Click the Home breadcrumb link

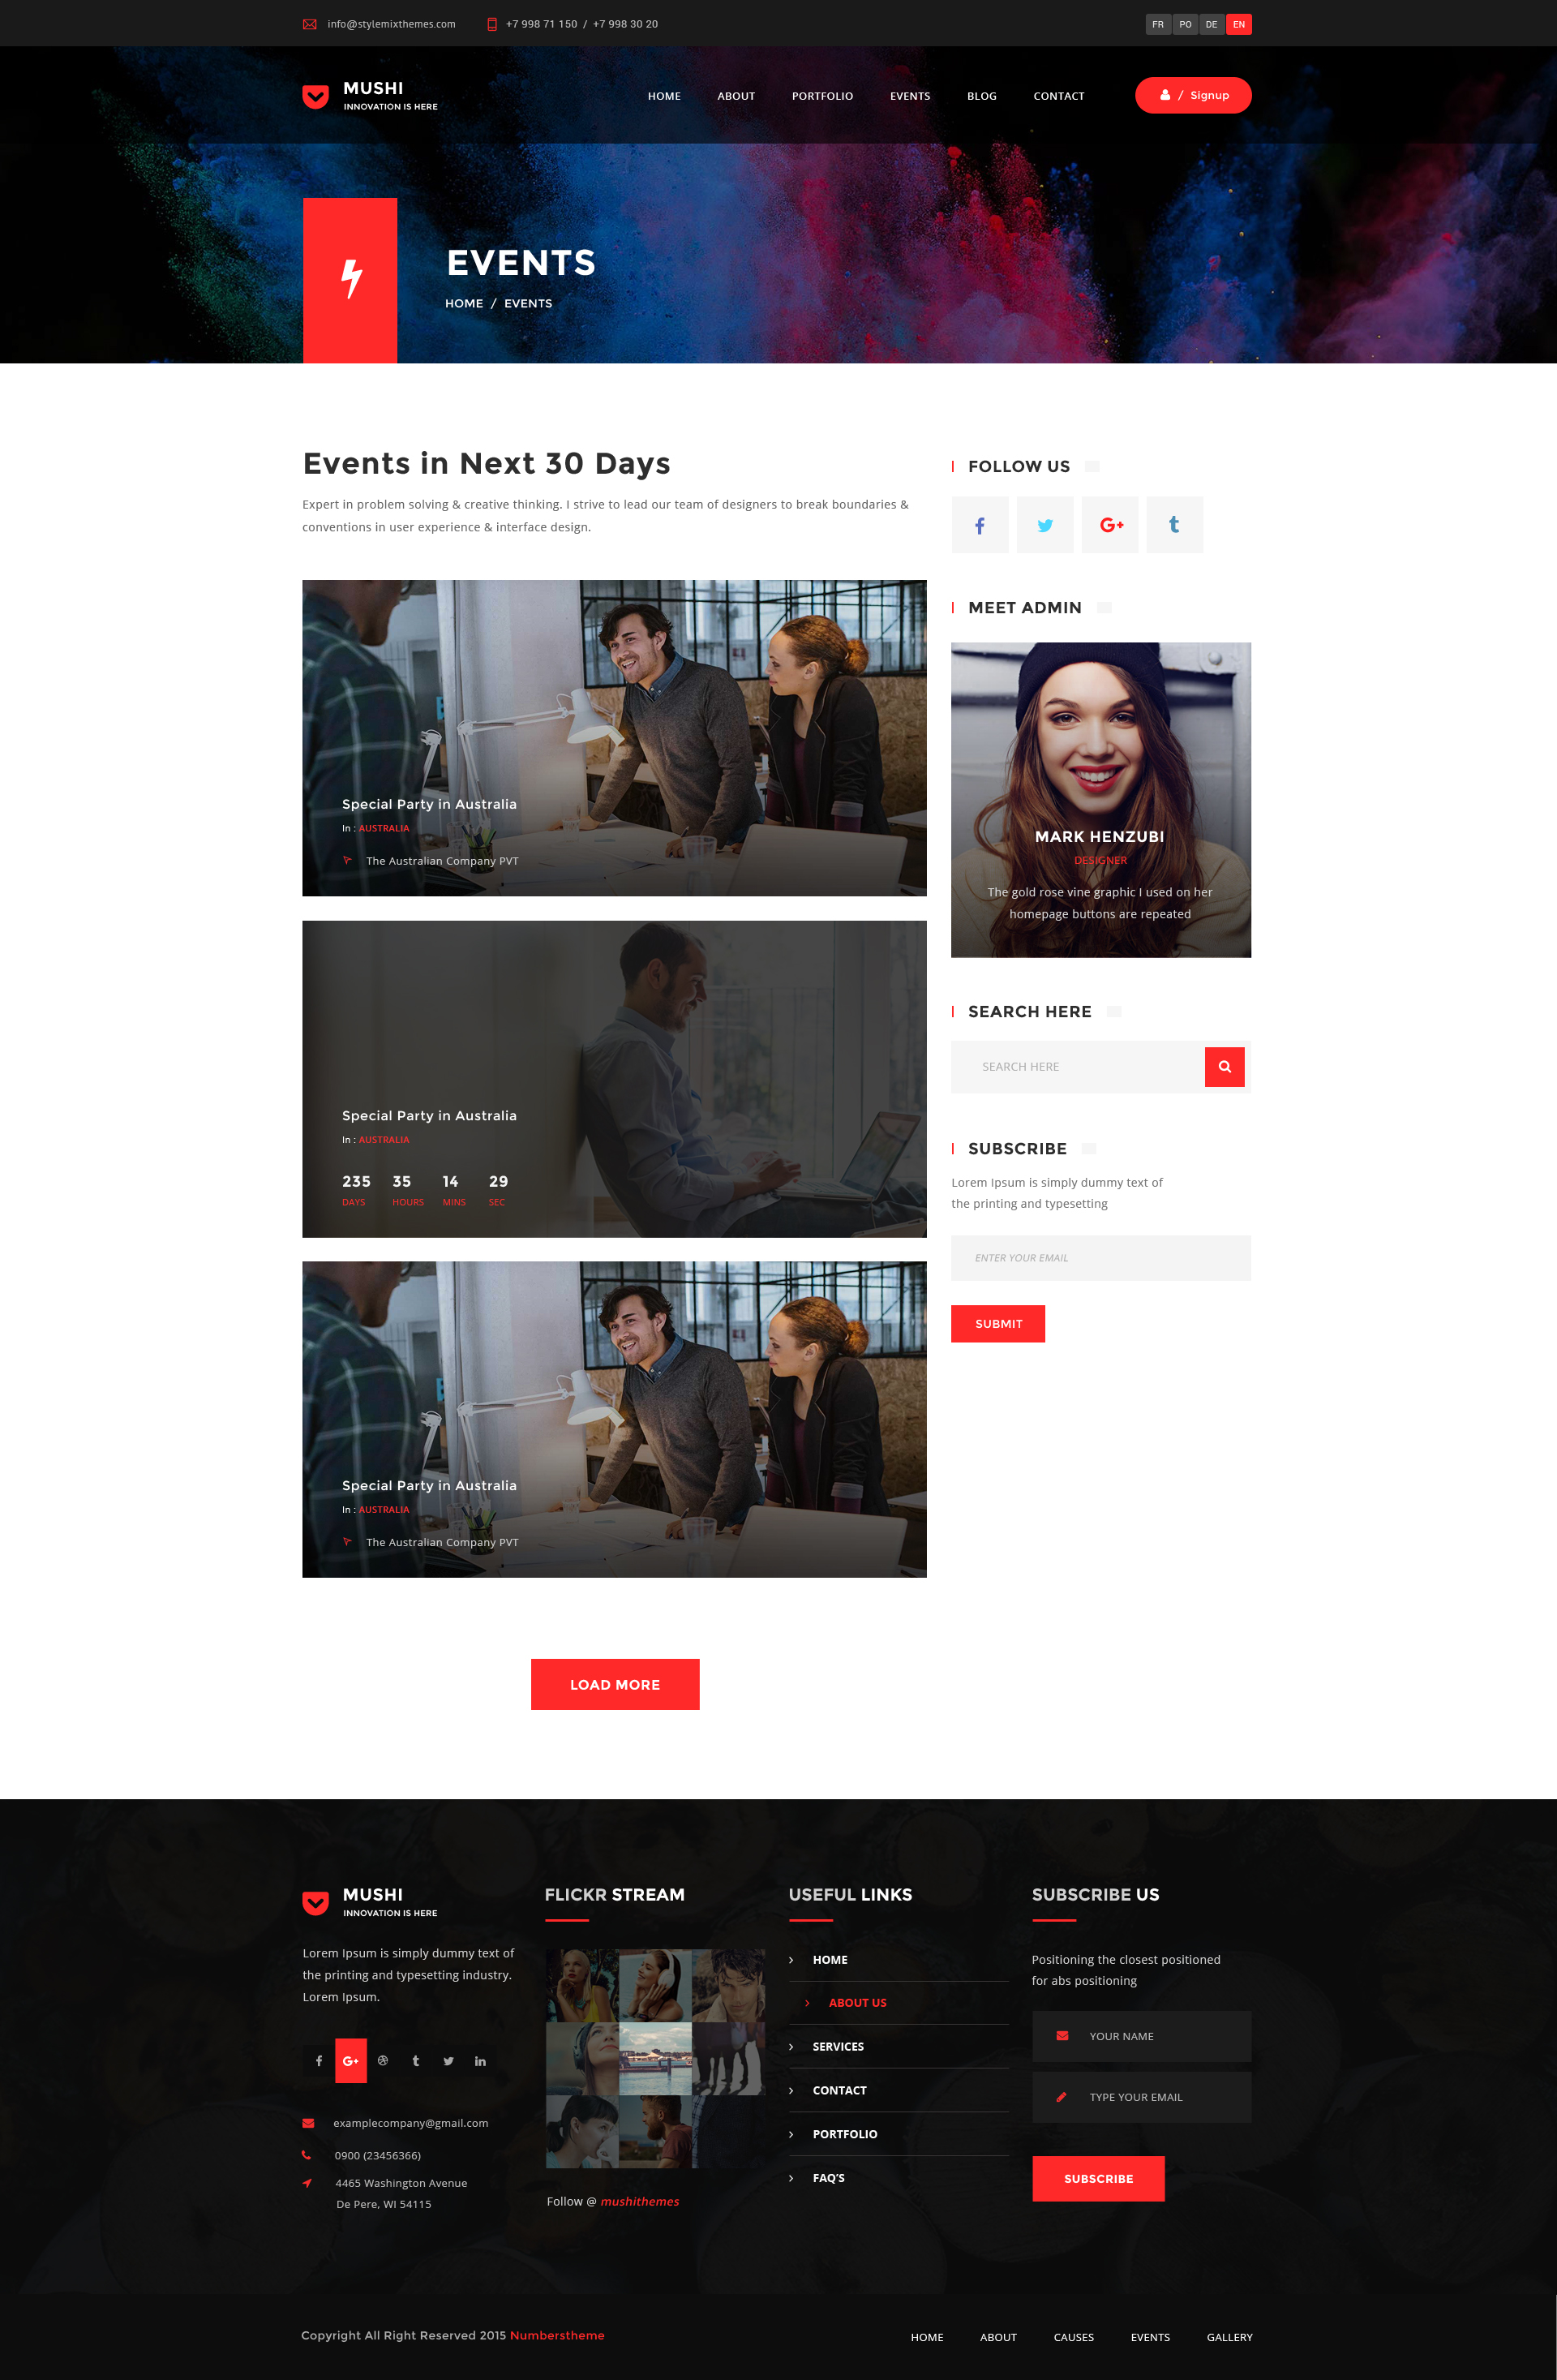tap(463, 303)
